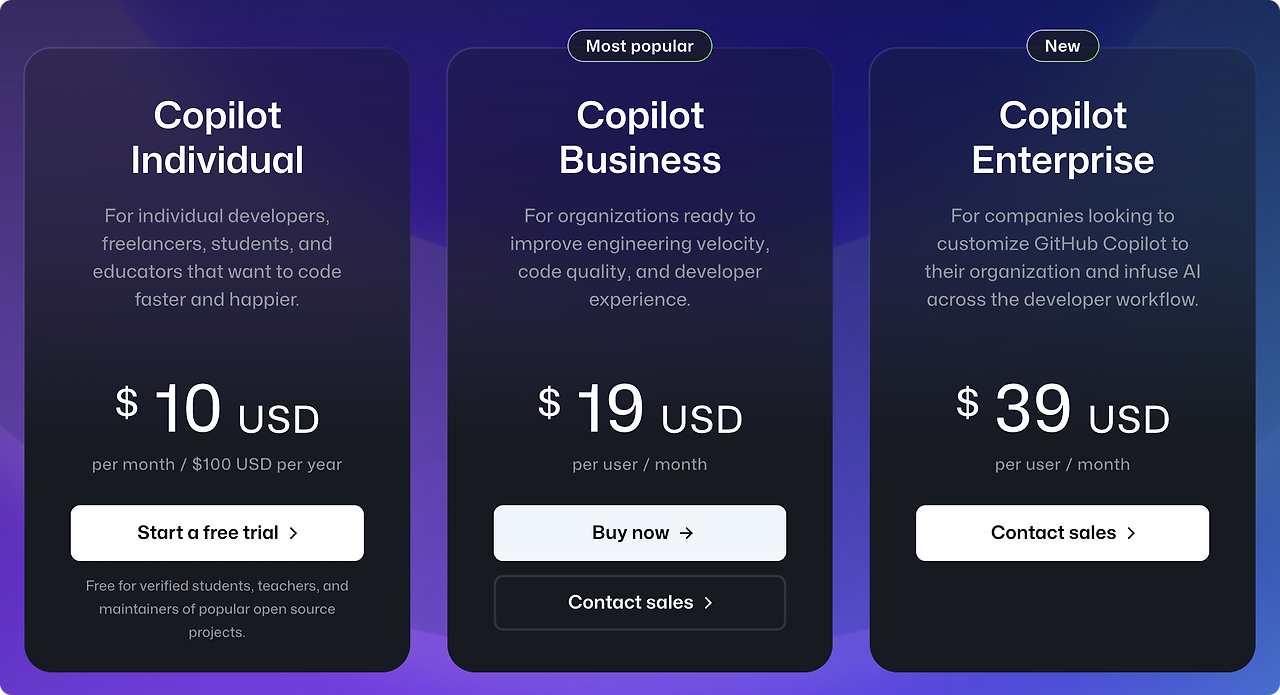Click the Copilot Business heading

[640, 137]
